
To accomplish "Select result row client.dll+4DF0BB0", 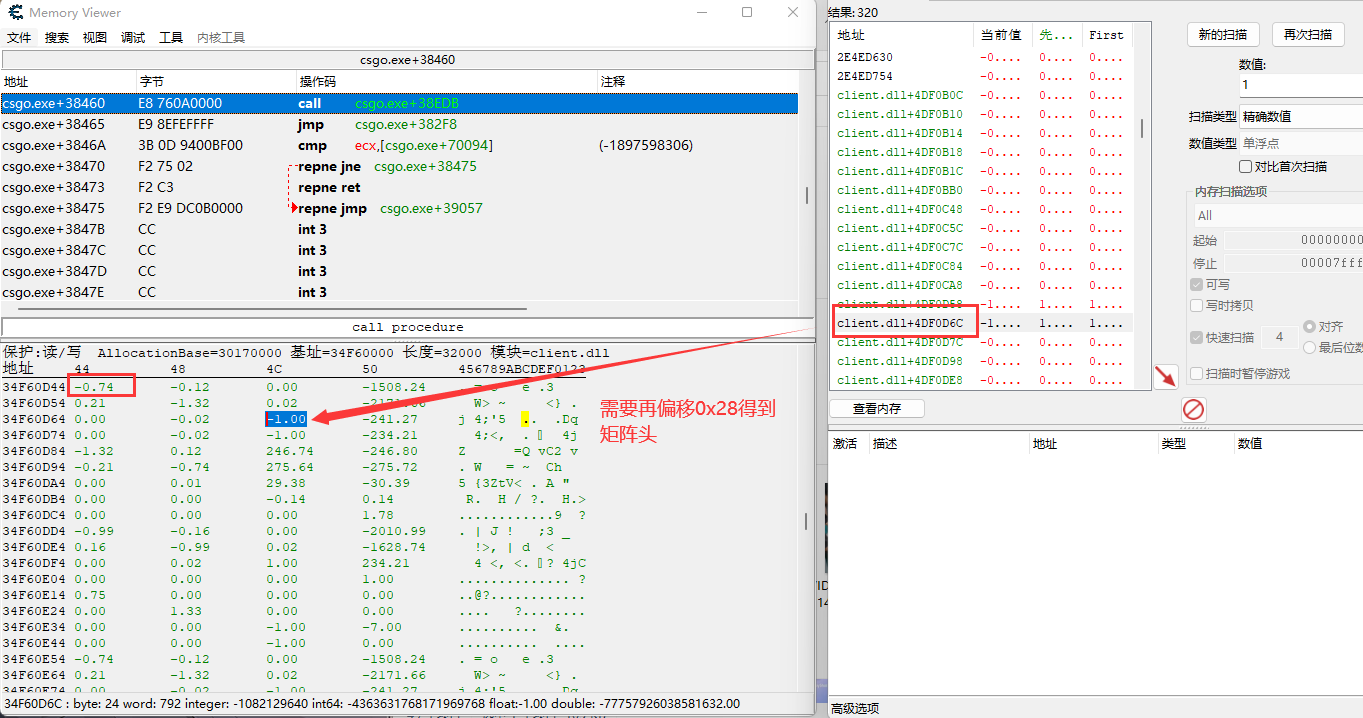I will 982,190.
